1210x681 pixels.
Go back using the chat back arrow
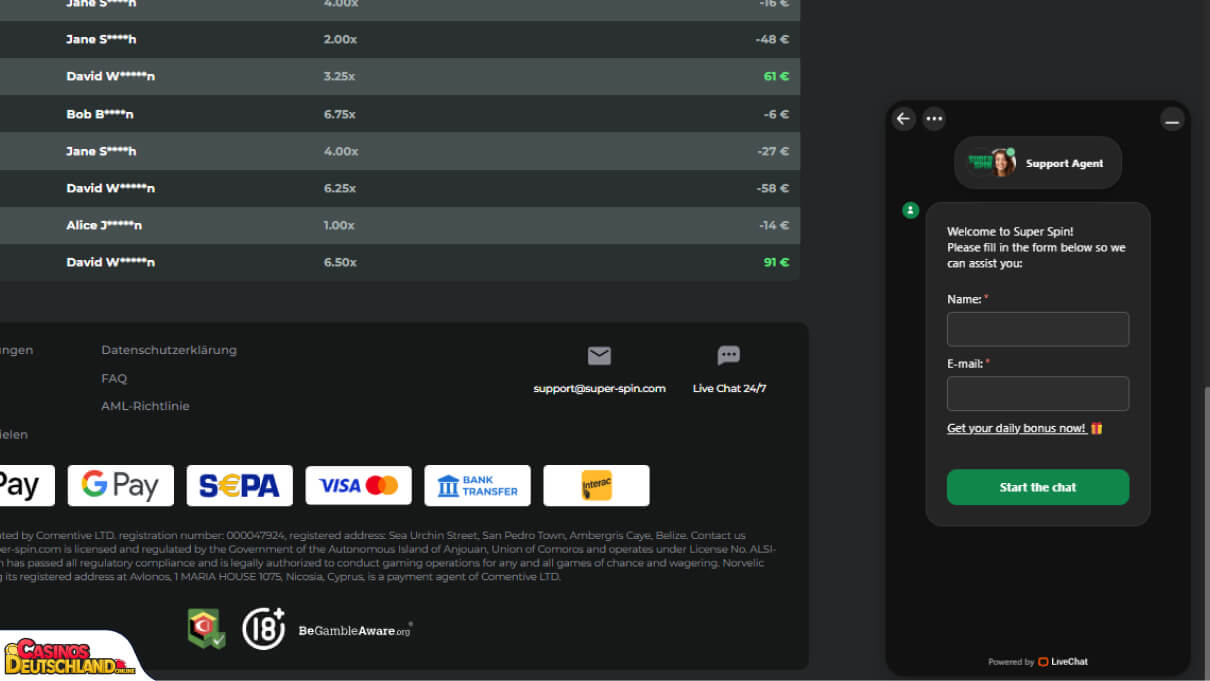click(x=904, y=119)
